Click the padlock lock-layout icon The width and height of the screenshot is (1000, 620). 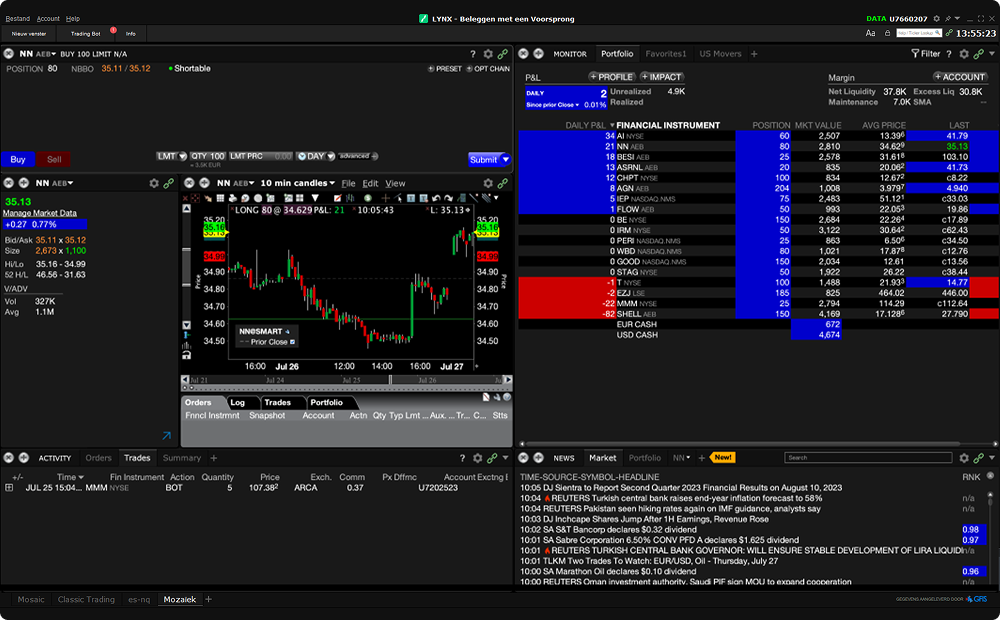[887, 33]
